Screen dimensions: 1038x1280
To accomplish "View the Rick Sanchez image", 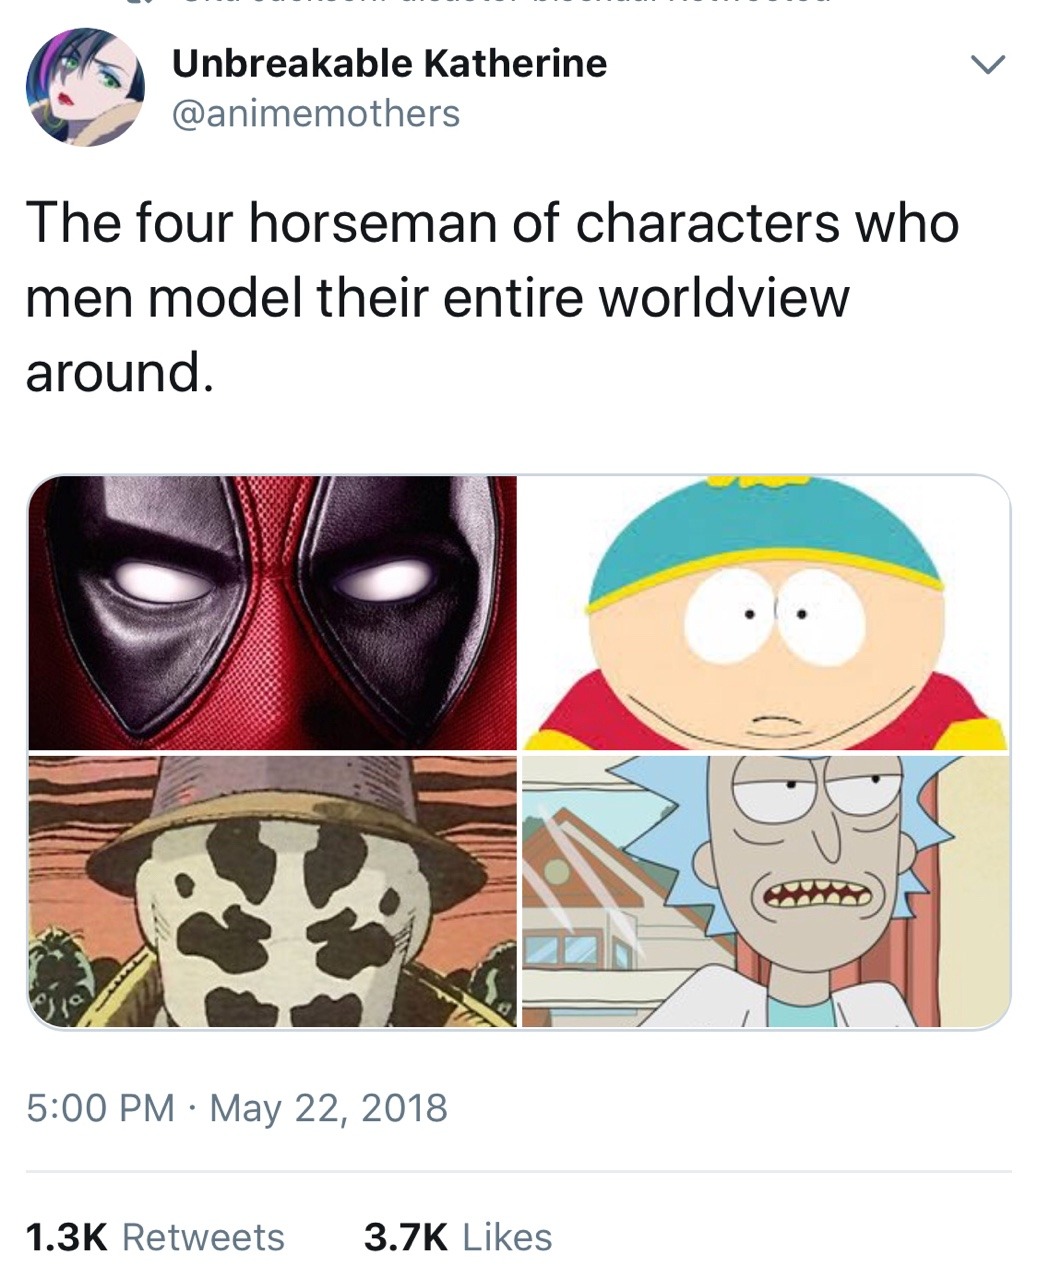I will pos(766,891).
